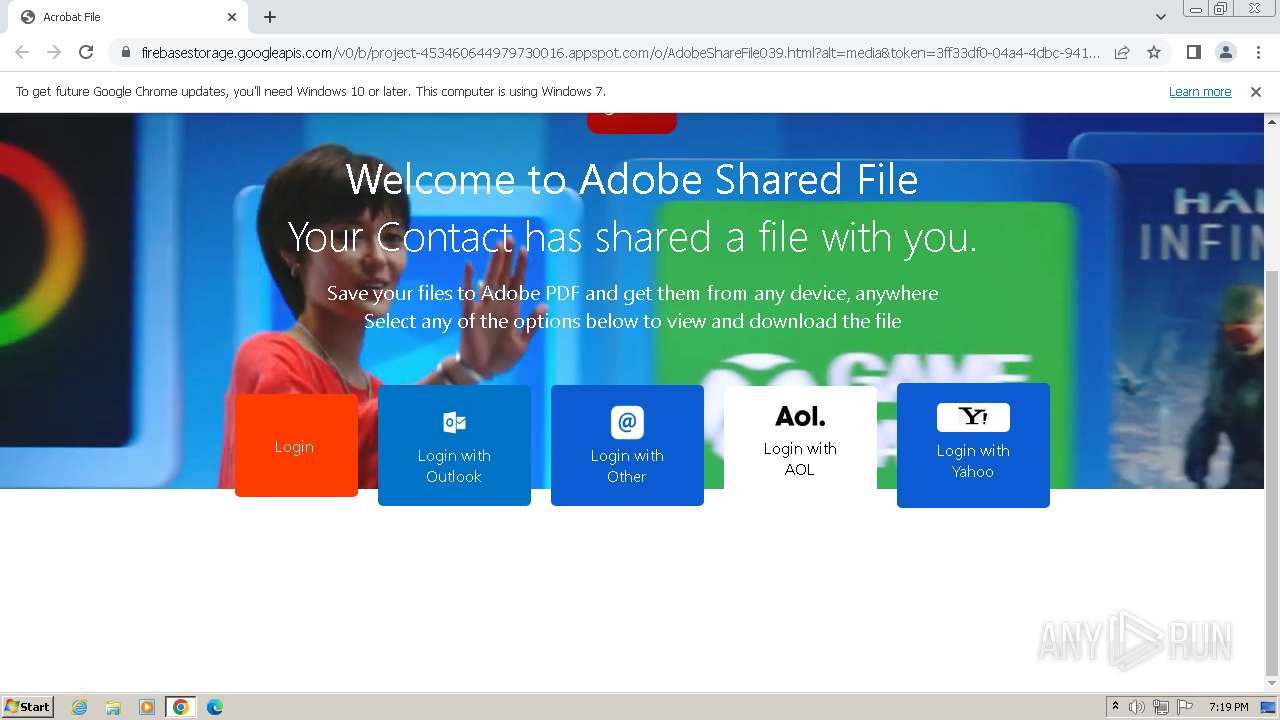The height and width of the screenshot is (720, 1280).
Task: Open the browser side panel icon
Action: point(1193,52)
